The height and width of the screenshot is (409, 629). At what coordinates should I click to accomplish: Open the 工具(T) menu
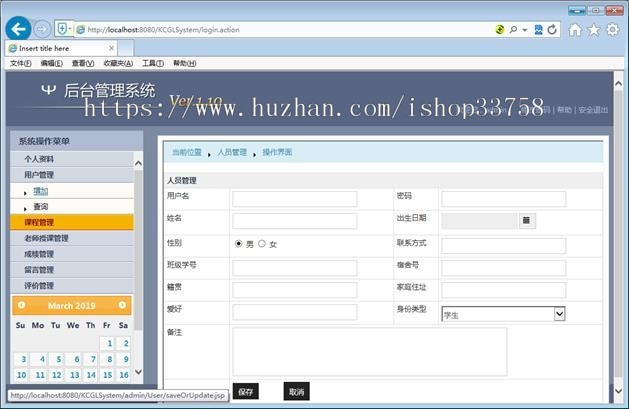[153, 63]
